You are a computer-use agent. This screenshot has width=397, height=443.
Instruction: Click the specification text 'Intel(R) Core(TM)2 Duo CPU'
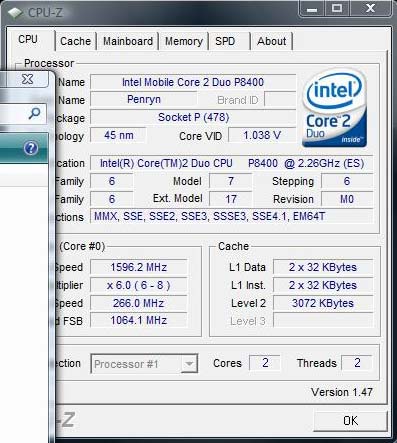166,163
